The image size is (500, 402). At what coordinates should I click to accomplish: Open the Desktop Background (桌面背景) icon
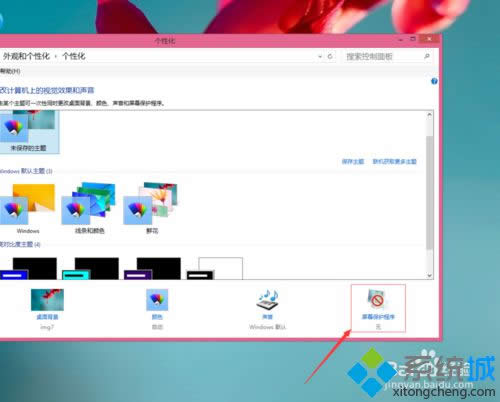click(47, 300)
